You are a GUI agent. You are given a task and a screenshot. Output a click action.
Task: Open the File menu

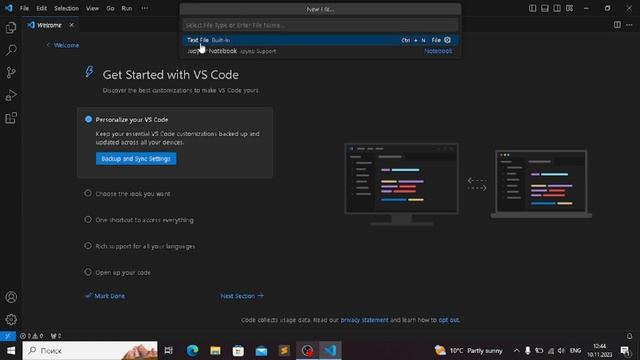(x=24, y=8)
